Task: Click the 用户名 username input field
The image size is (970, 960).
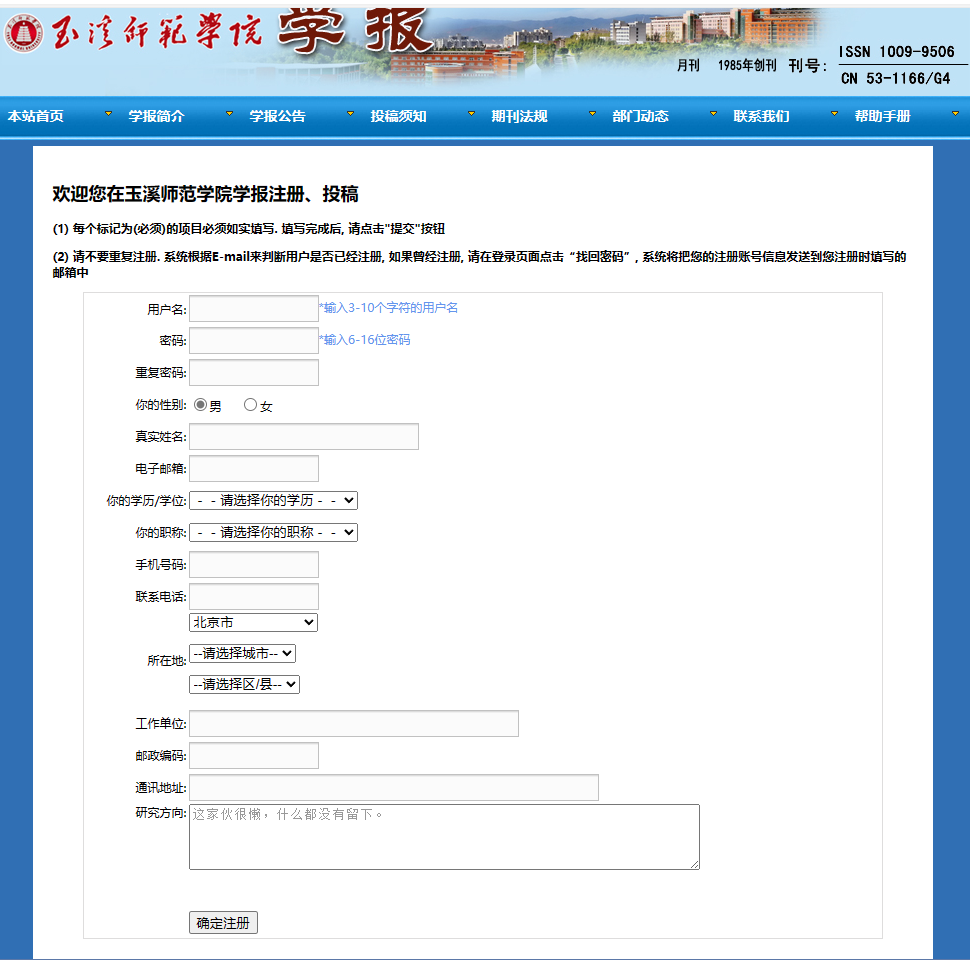Action: [253, 308]
